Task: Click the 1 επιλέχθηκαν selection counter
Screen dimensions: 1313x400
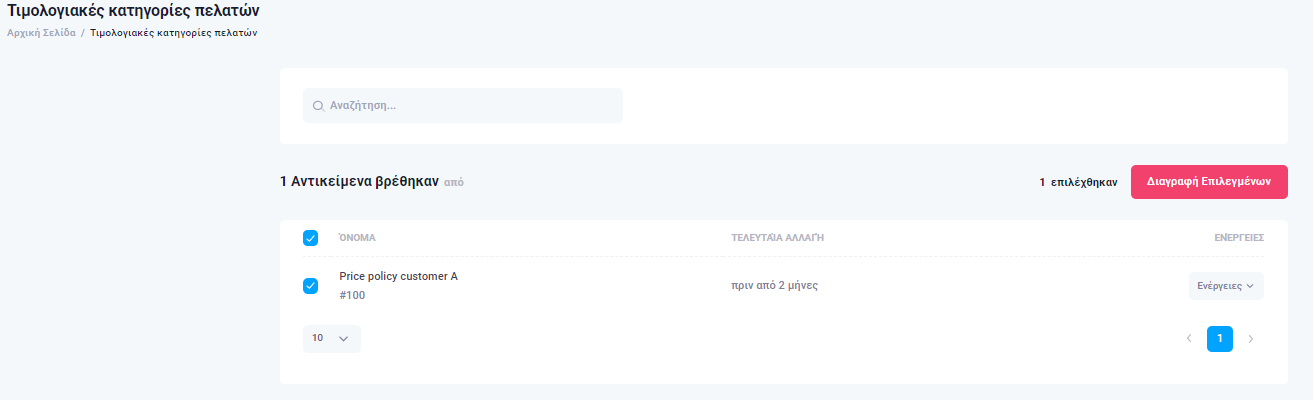Action: point(1078,183)
